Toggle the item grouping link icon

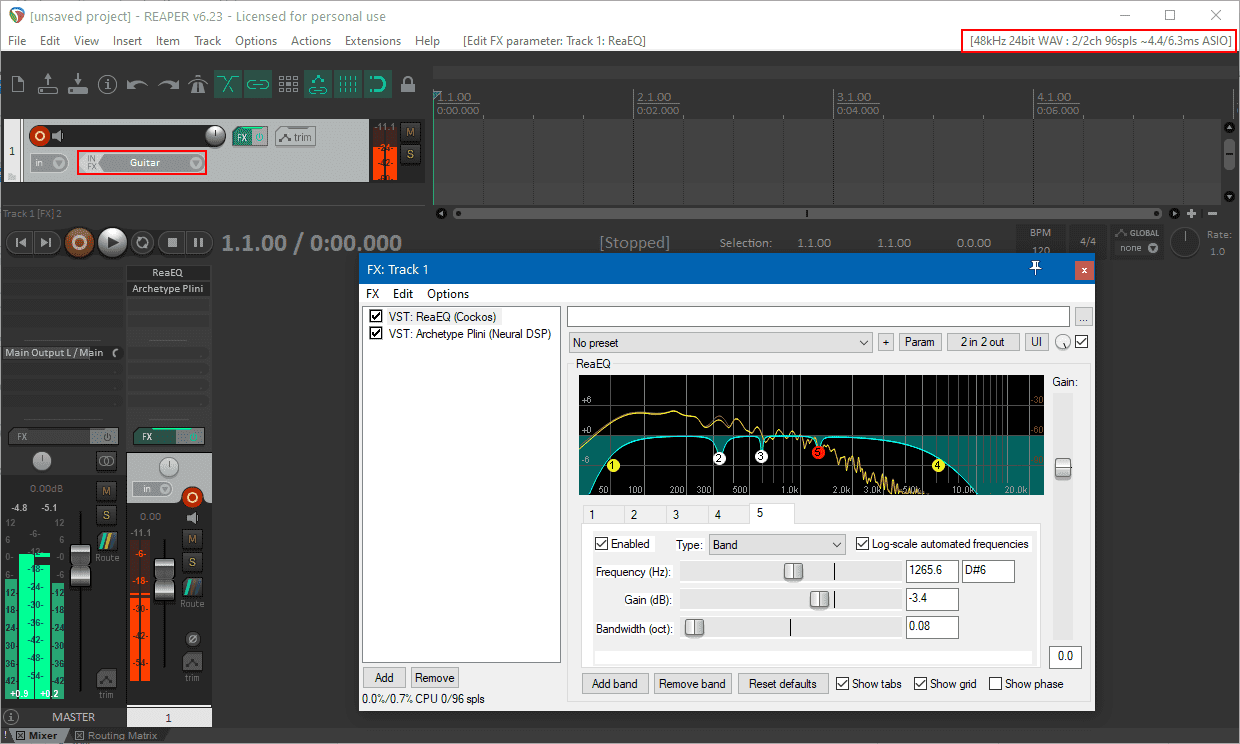click(258, 84)
